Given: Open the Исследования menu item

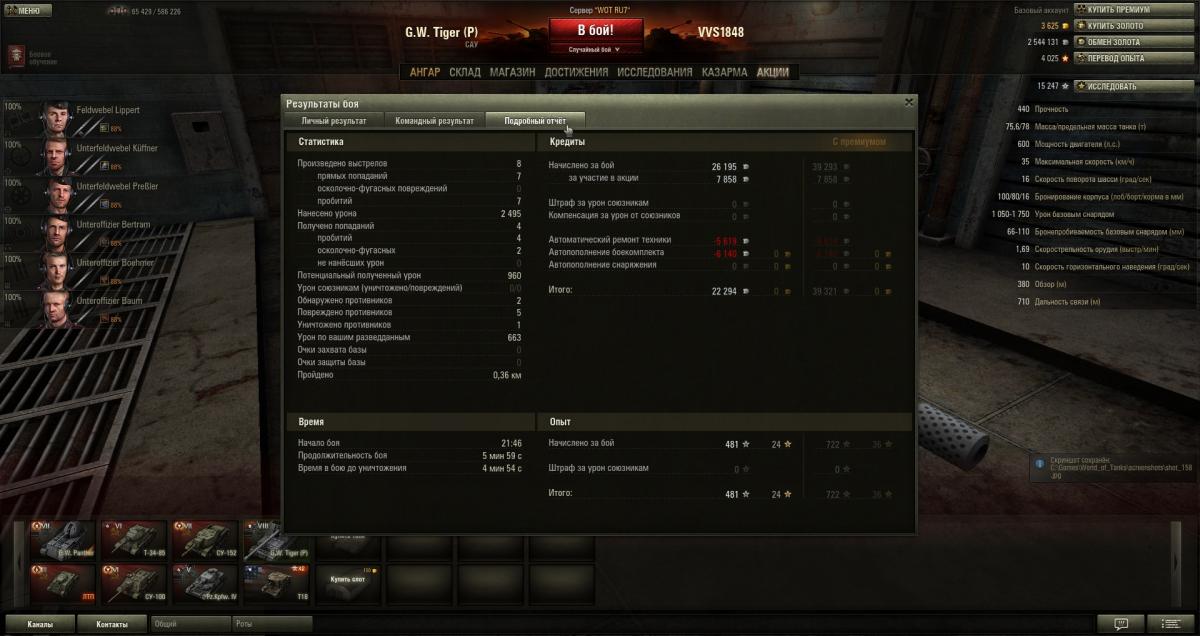Looking at the screenshot, I should pyautogui.click(x=654, y=72).
